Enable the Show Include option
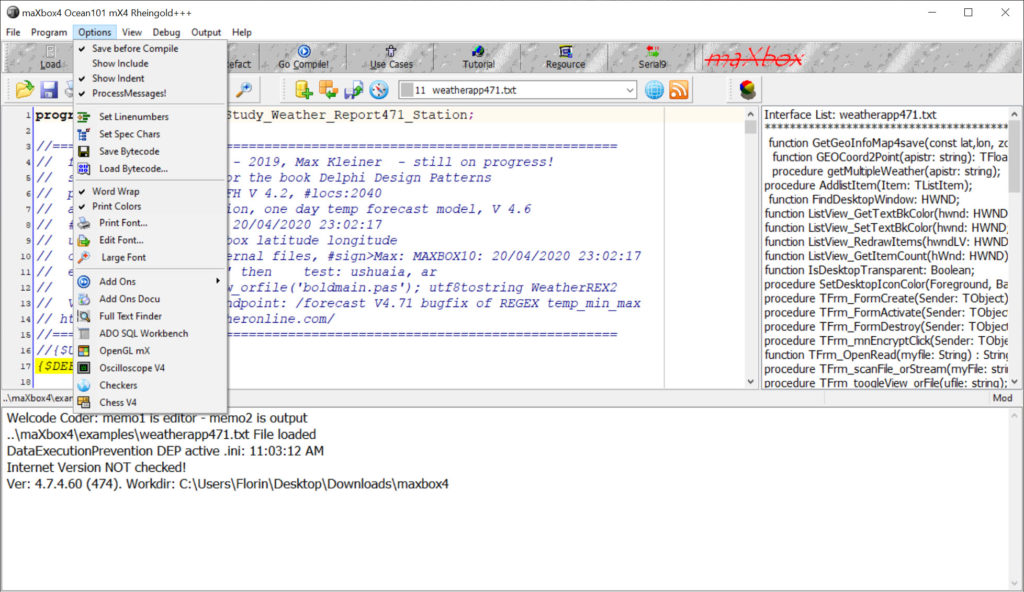Screen dimensions: 1024x592 pyautogui.click(x=150, y=63)
